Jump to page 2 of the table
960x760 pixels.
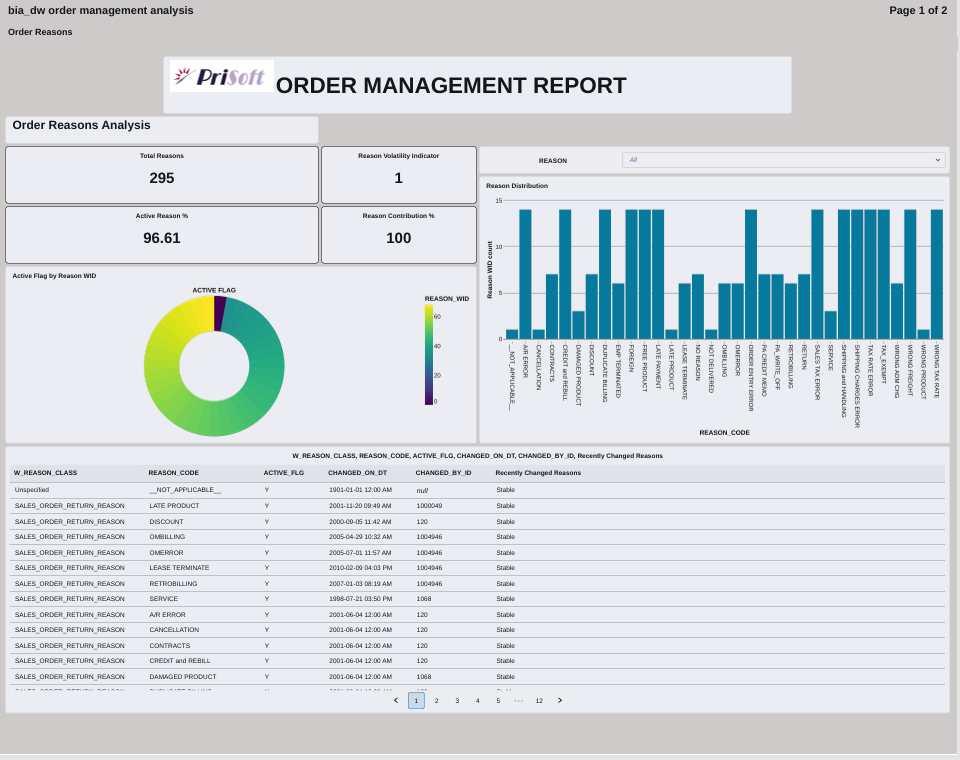click(x=437, y=700)
